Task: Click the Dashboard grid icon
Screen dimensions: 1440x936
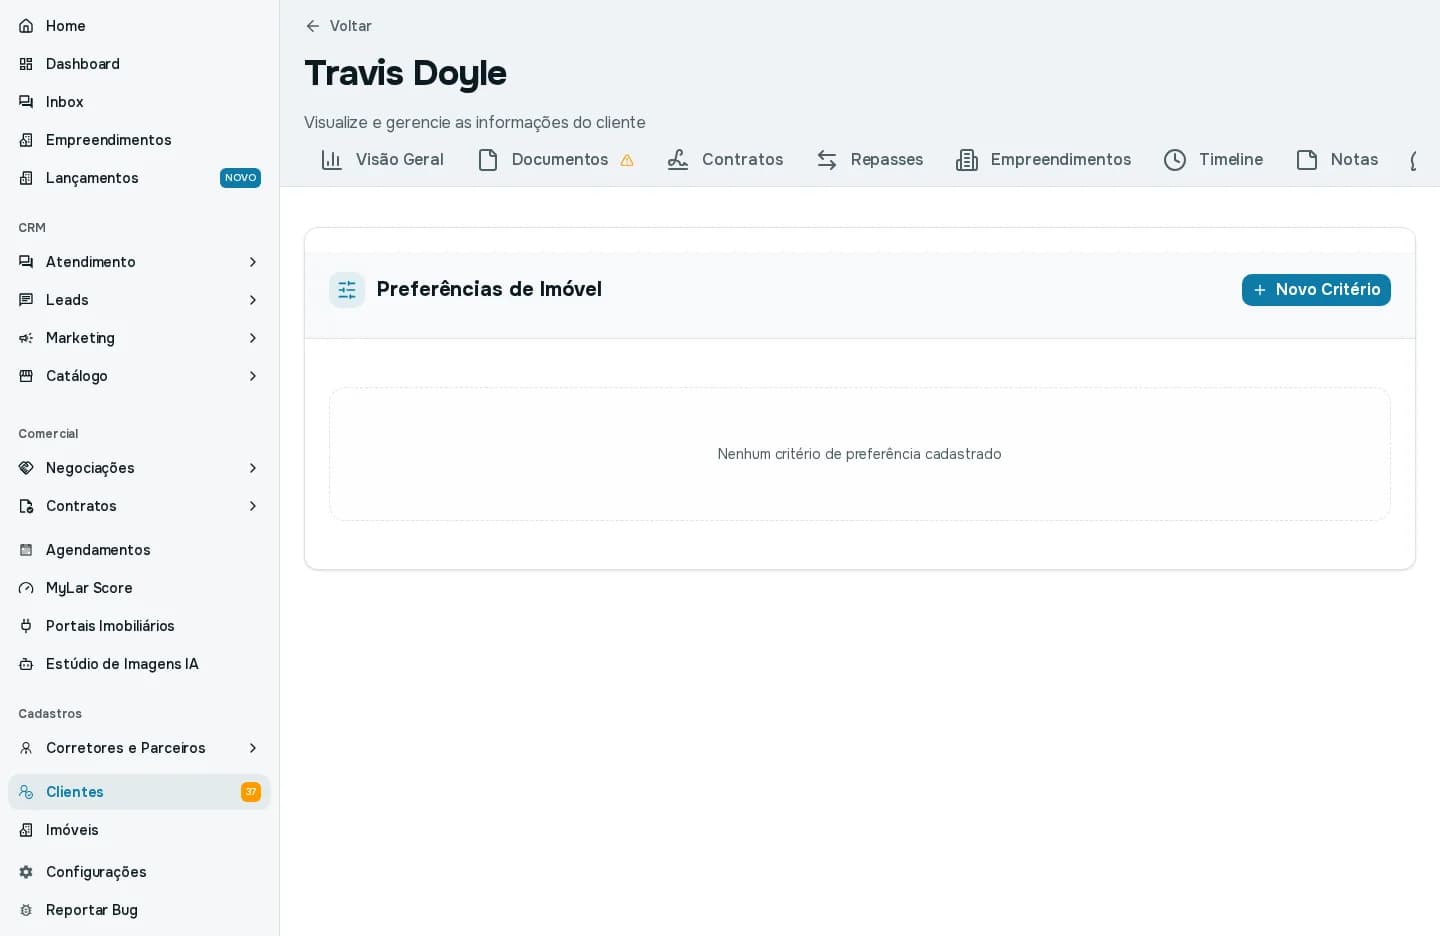Action: (26, 64)
